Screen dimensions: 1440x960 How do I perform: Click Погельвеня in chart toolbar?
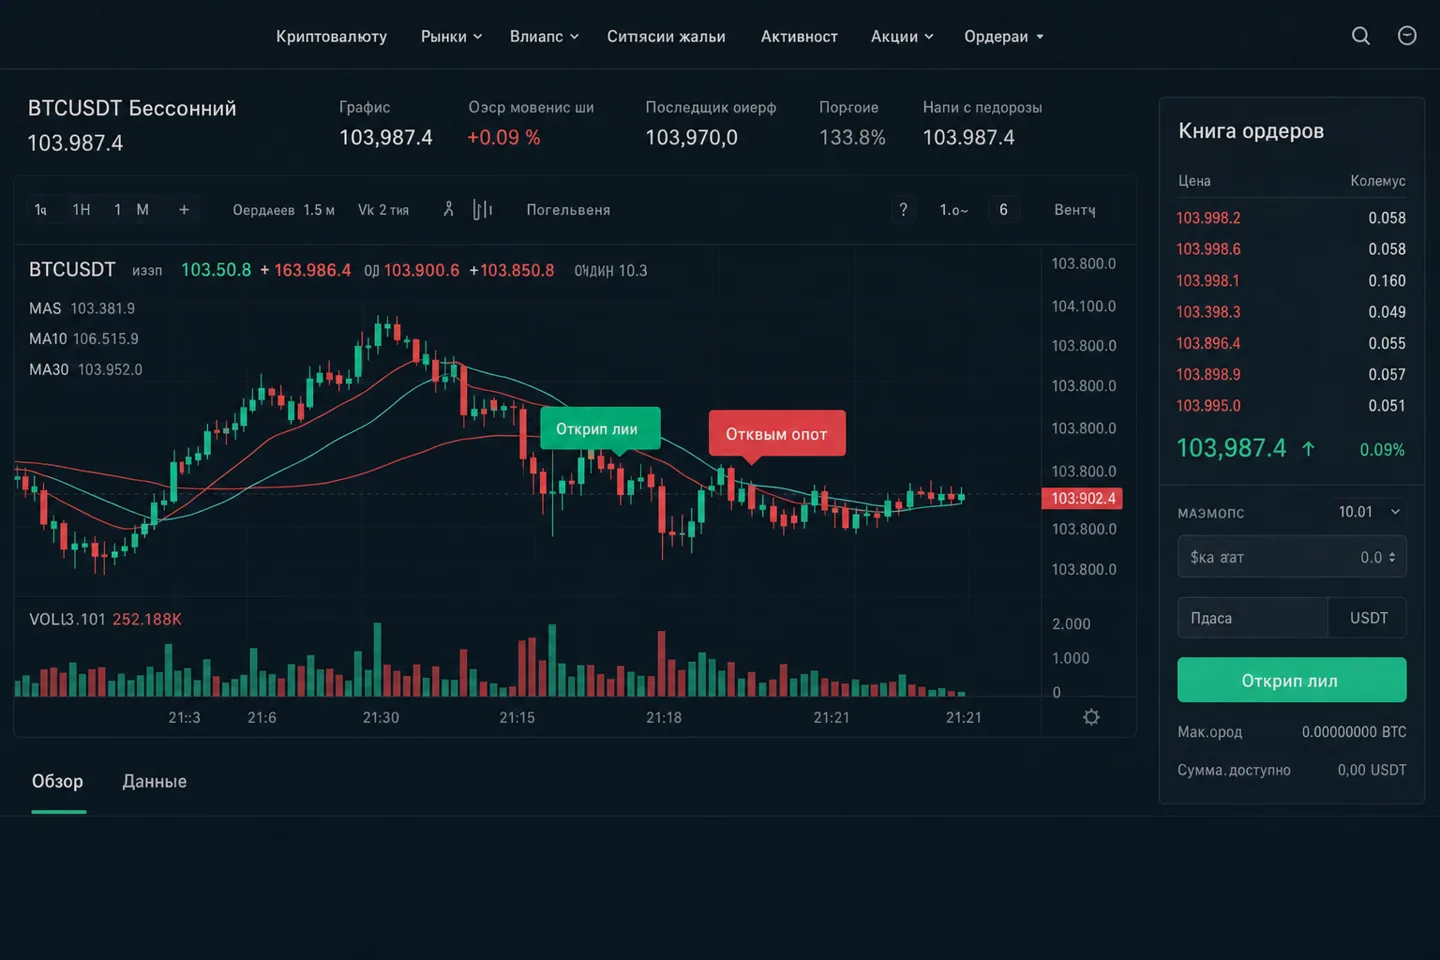568,210
